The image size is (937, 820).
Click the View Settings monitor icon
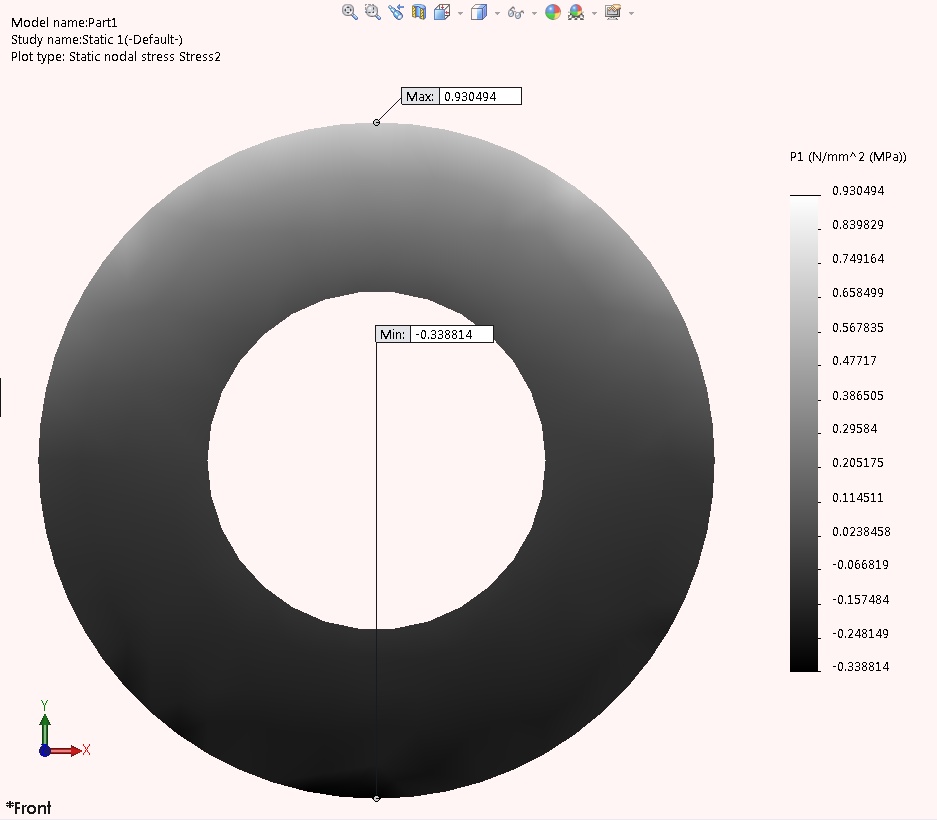tap(613, 12)
